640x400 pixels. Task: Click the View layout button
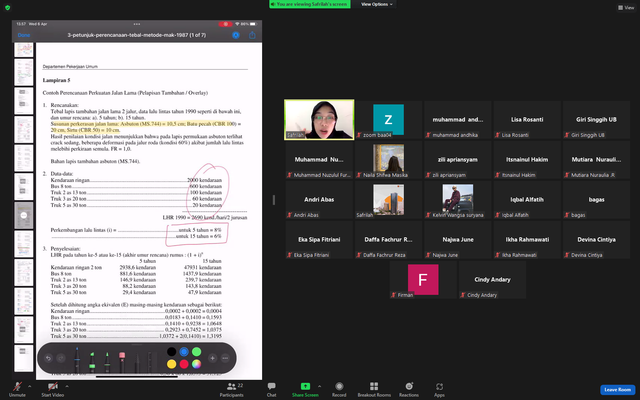[x=626, y=7]
